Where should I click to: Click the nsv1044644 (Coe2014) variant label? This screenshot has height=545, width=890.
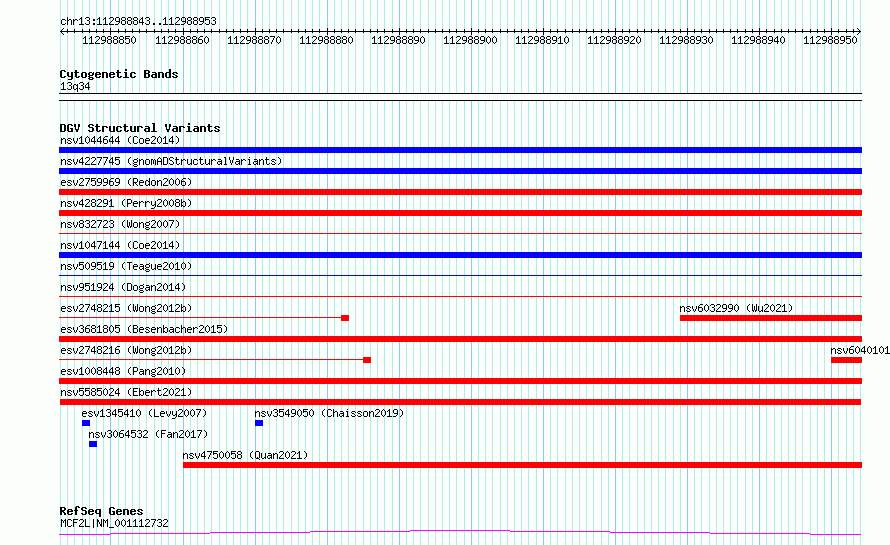pos(120,140)
